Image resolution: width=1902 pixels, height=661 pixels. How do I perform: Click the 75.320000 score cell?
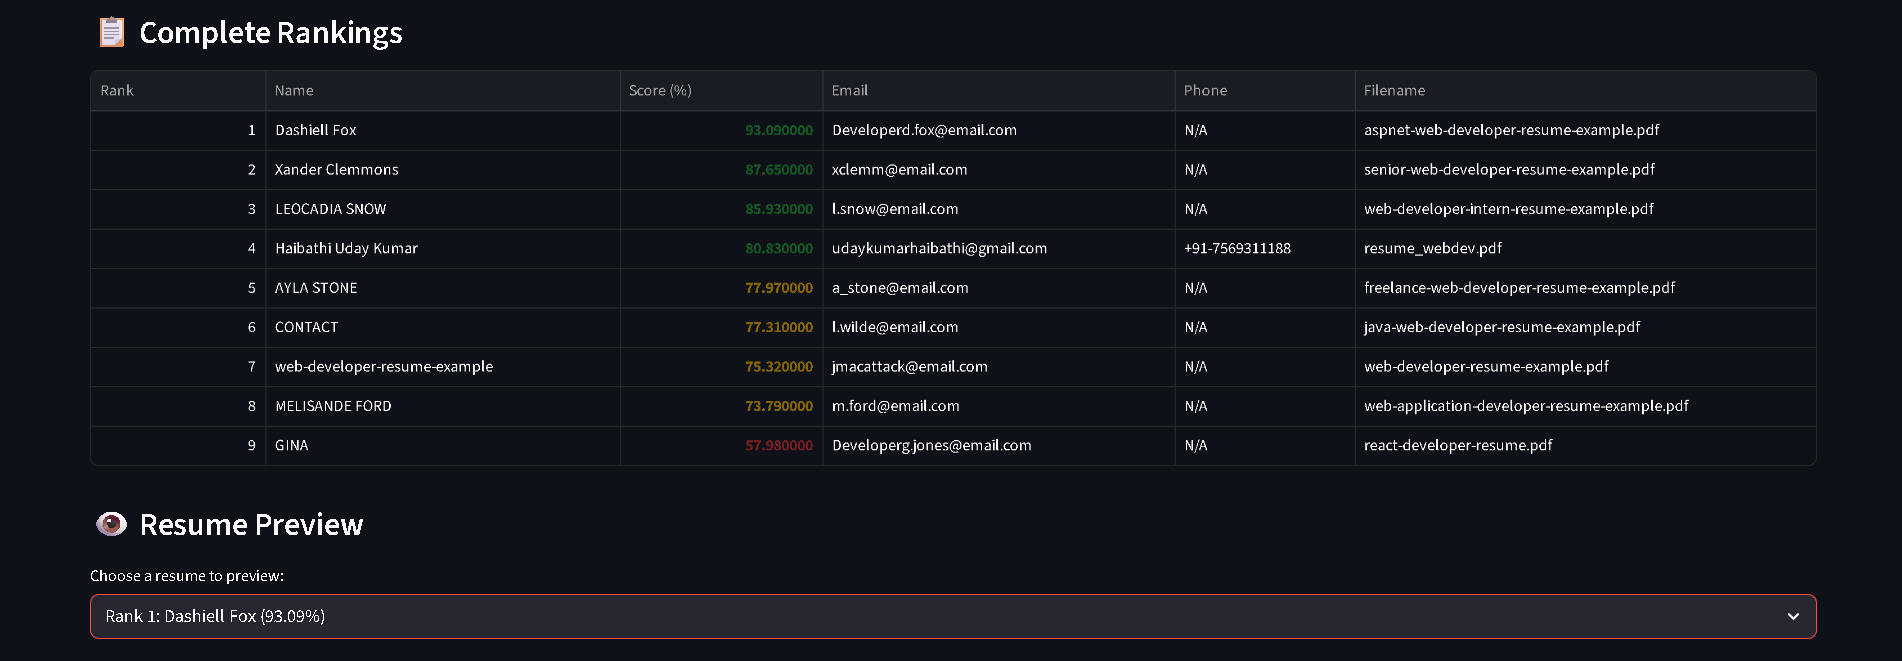721,367
